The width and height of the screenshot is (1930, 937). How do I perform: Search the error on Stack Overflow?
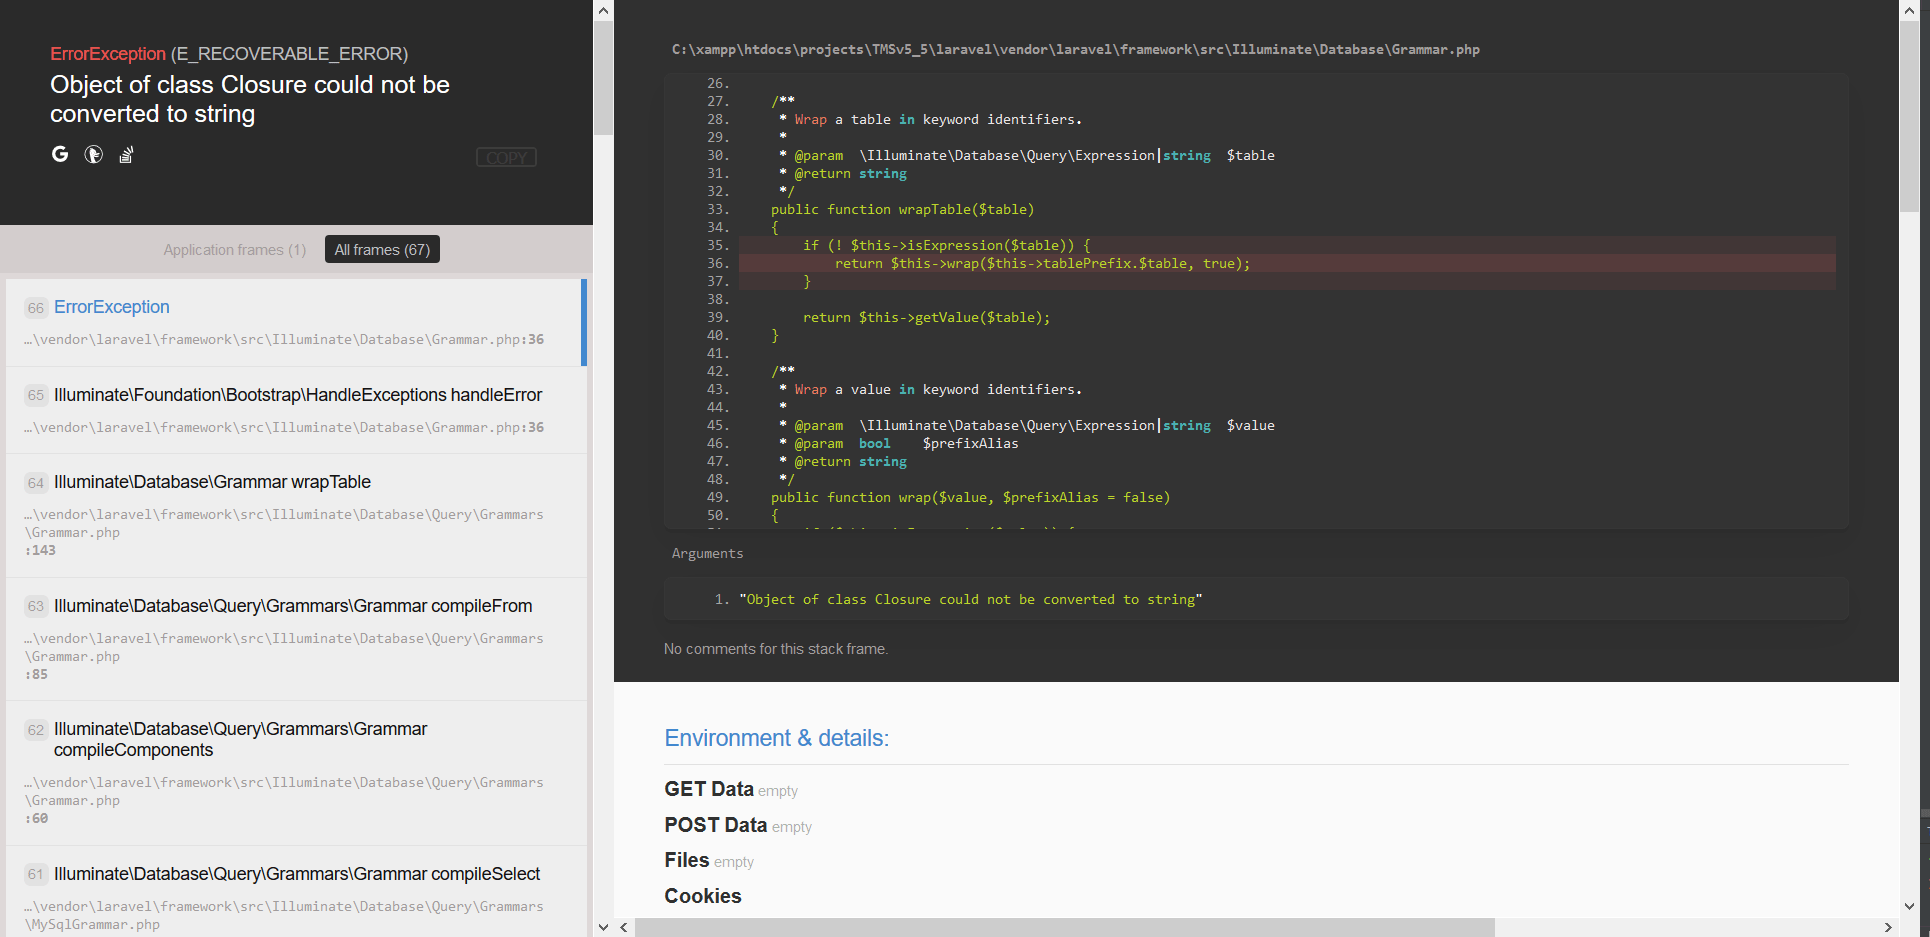[126, 154]
